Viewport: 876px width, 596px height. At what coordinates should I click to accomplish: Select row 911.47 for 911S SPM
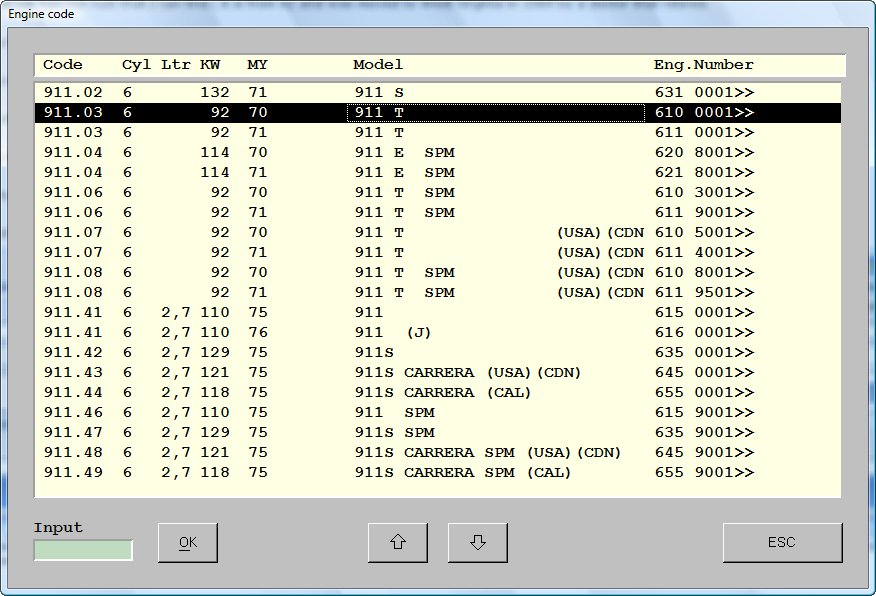[x=437, y=432]
